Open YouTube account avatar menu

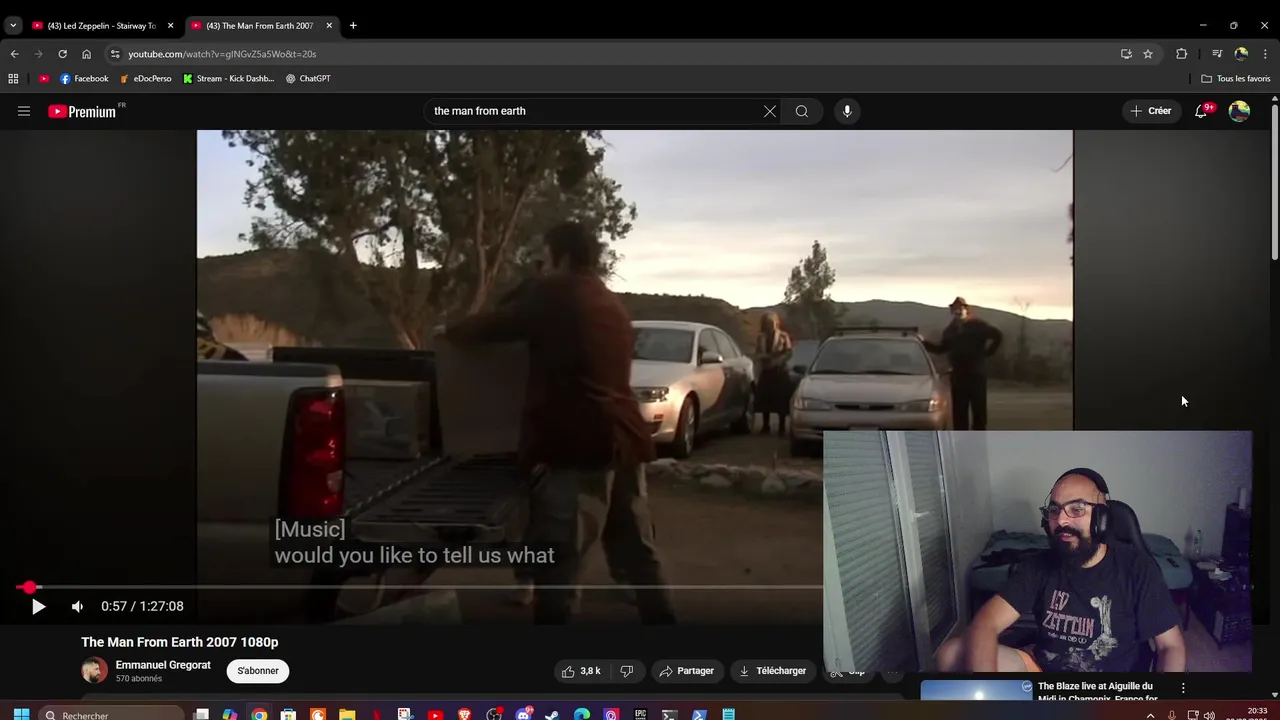pos(1239,111)
